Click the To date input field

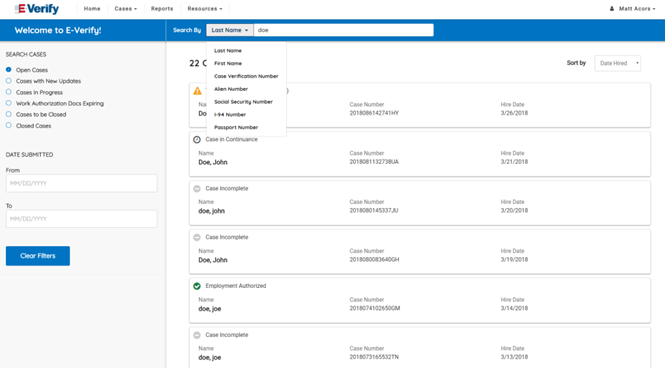point(81,219)
